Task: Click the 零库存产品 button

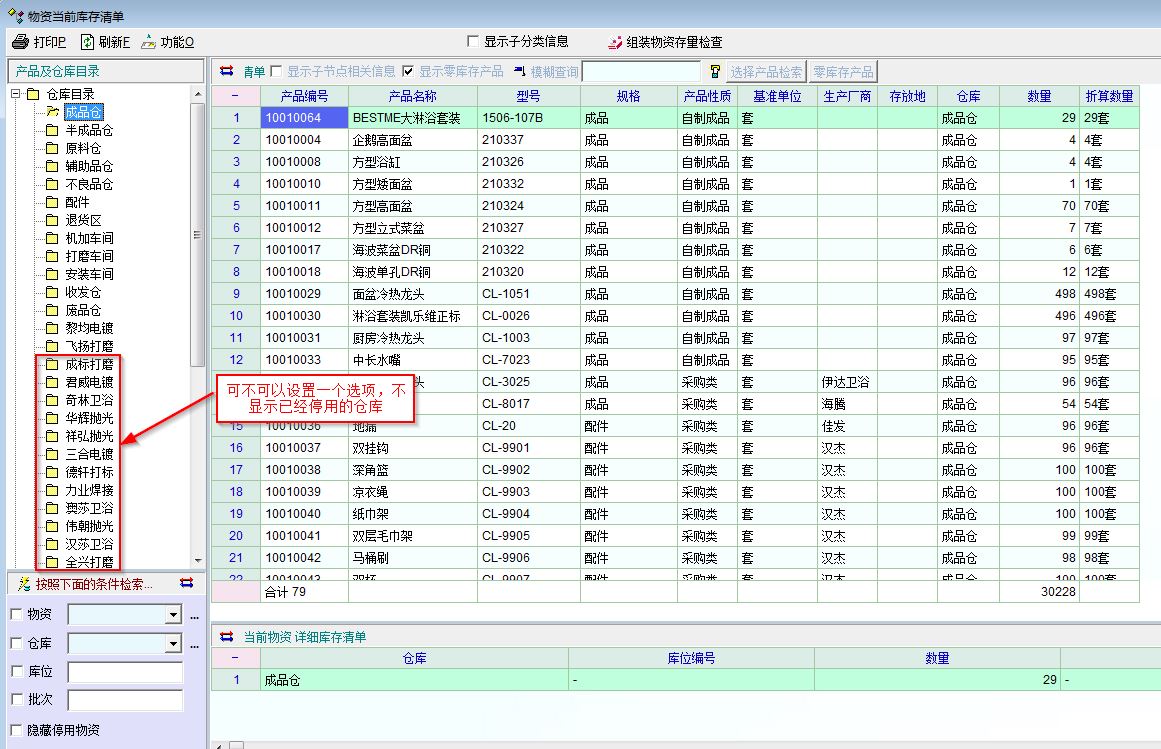Action: [x=843, y=72]
